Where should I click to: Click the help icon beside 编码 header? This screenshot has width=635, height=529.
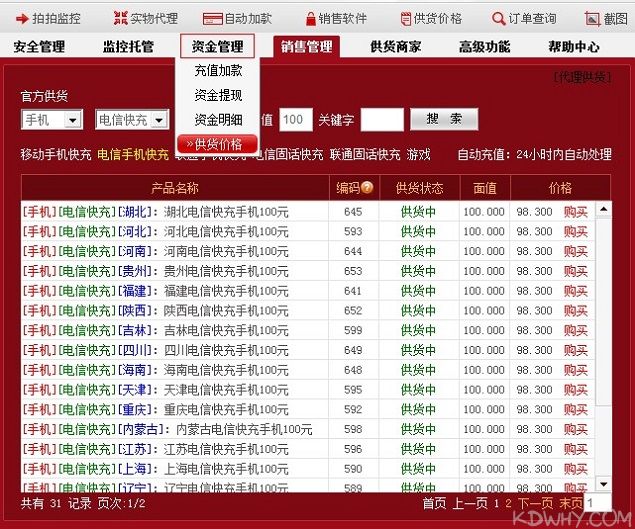[x=367, y=187]
